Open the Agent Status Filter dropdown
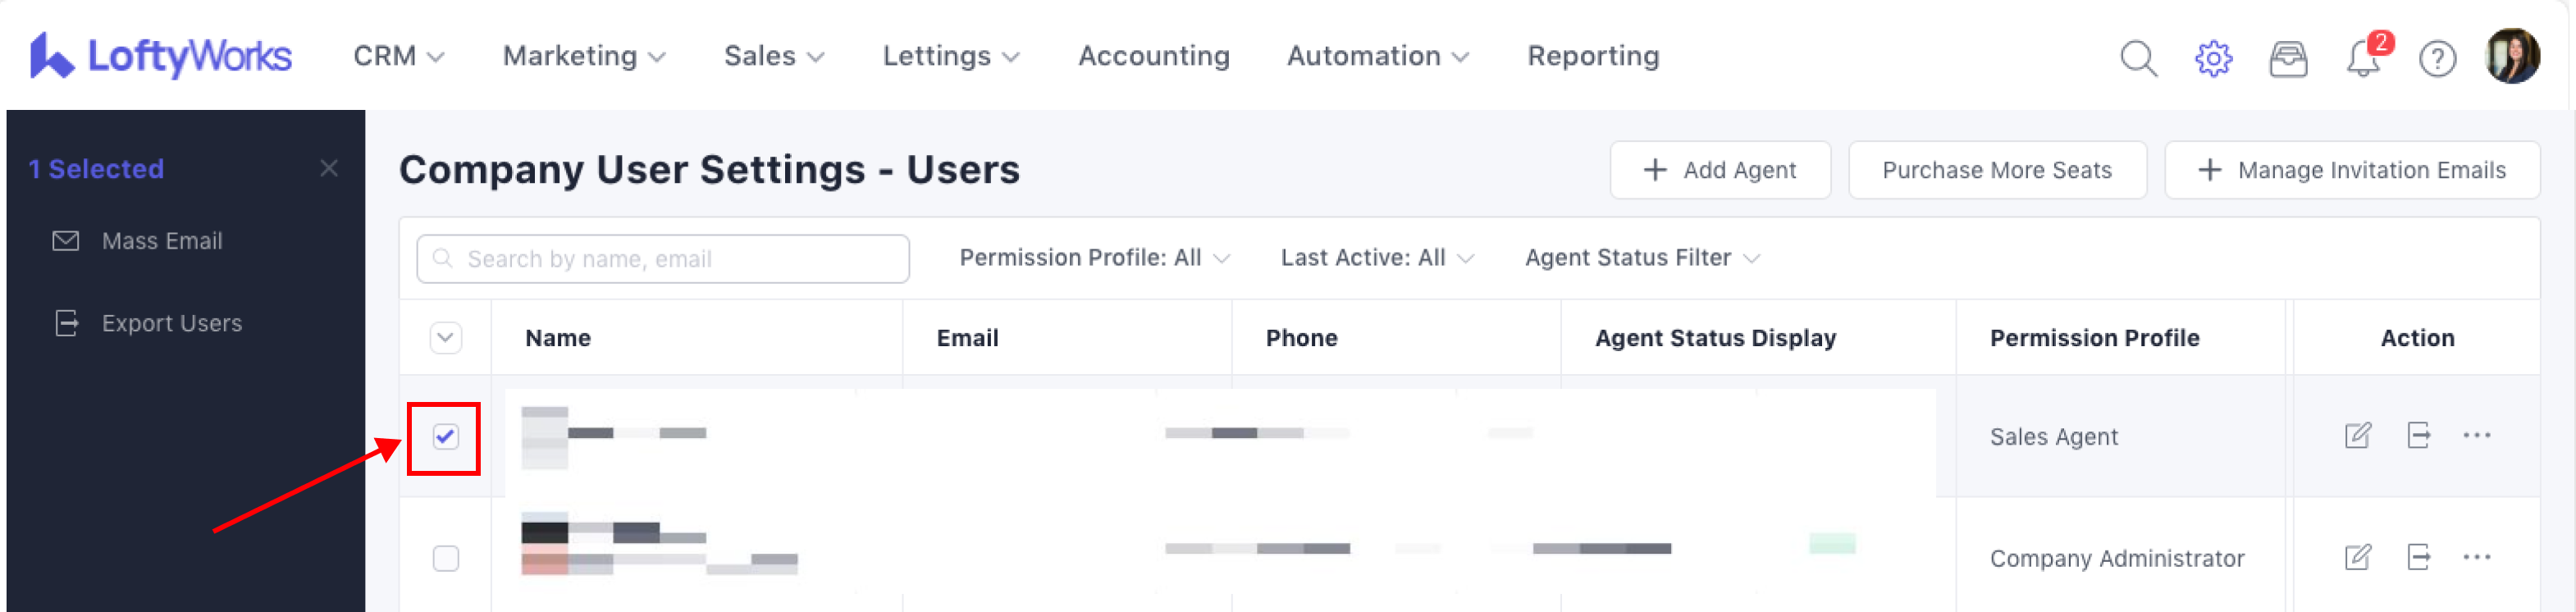This screenshot has width=2576, height=612. click(x=1641, y=258)
